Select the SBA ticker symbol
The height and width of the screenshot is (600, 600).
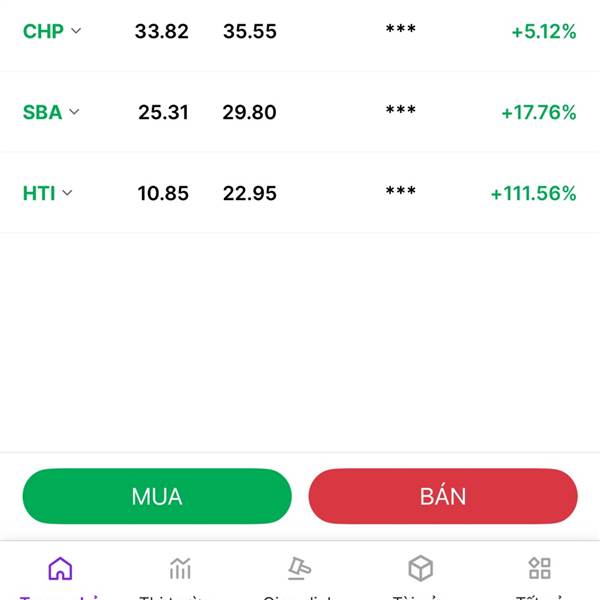coord(42,112)
